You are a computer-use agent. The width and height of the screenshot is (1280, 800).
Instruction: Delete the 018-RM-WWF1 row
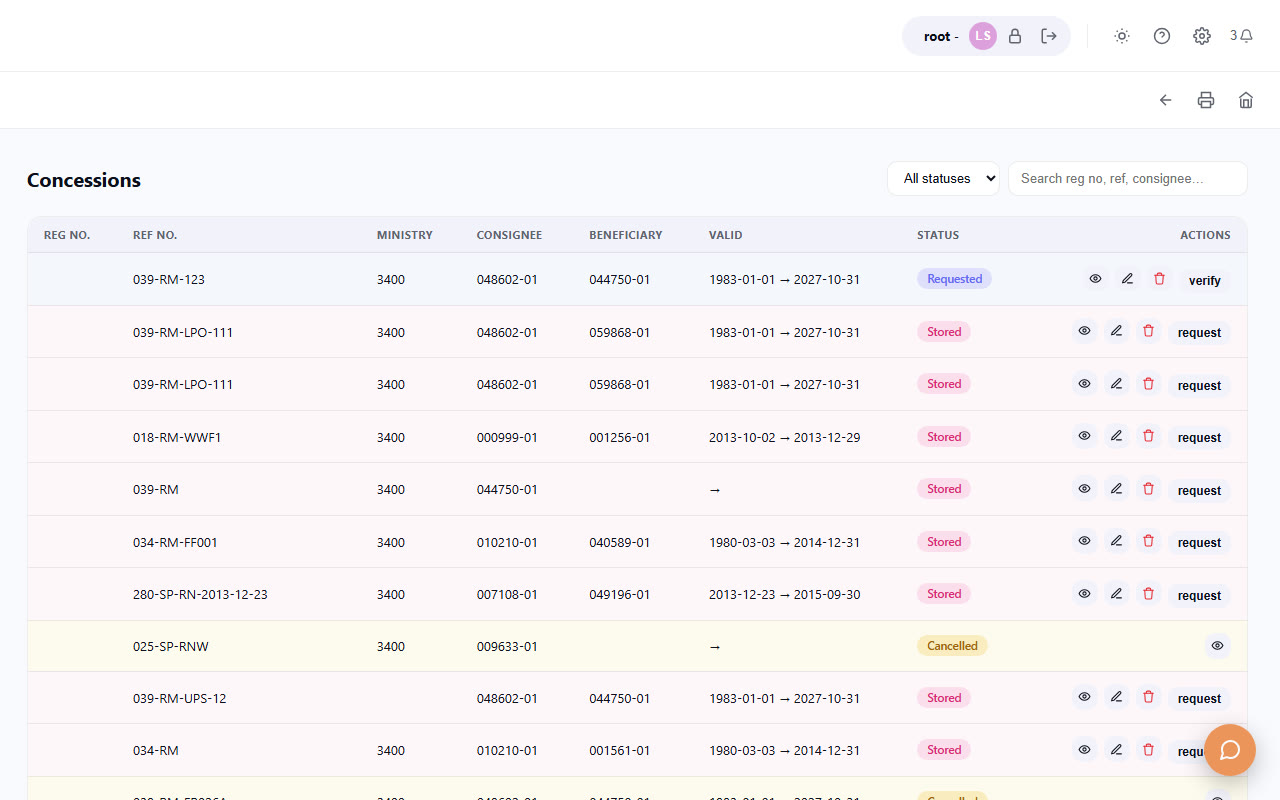click(1149, 436)
